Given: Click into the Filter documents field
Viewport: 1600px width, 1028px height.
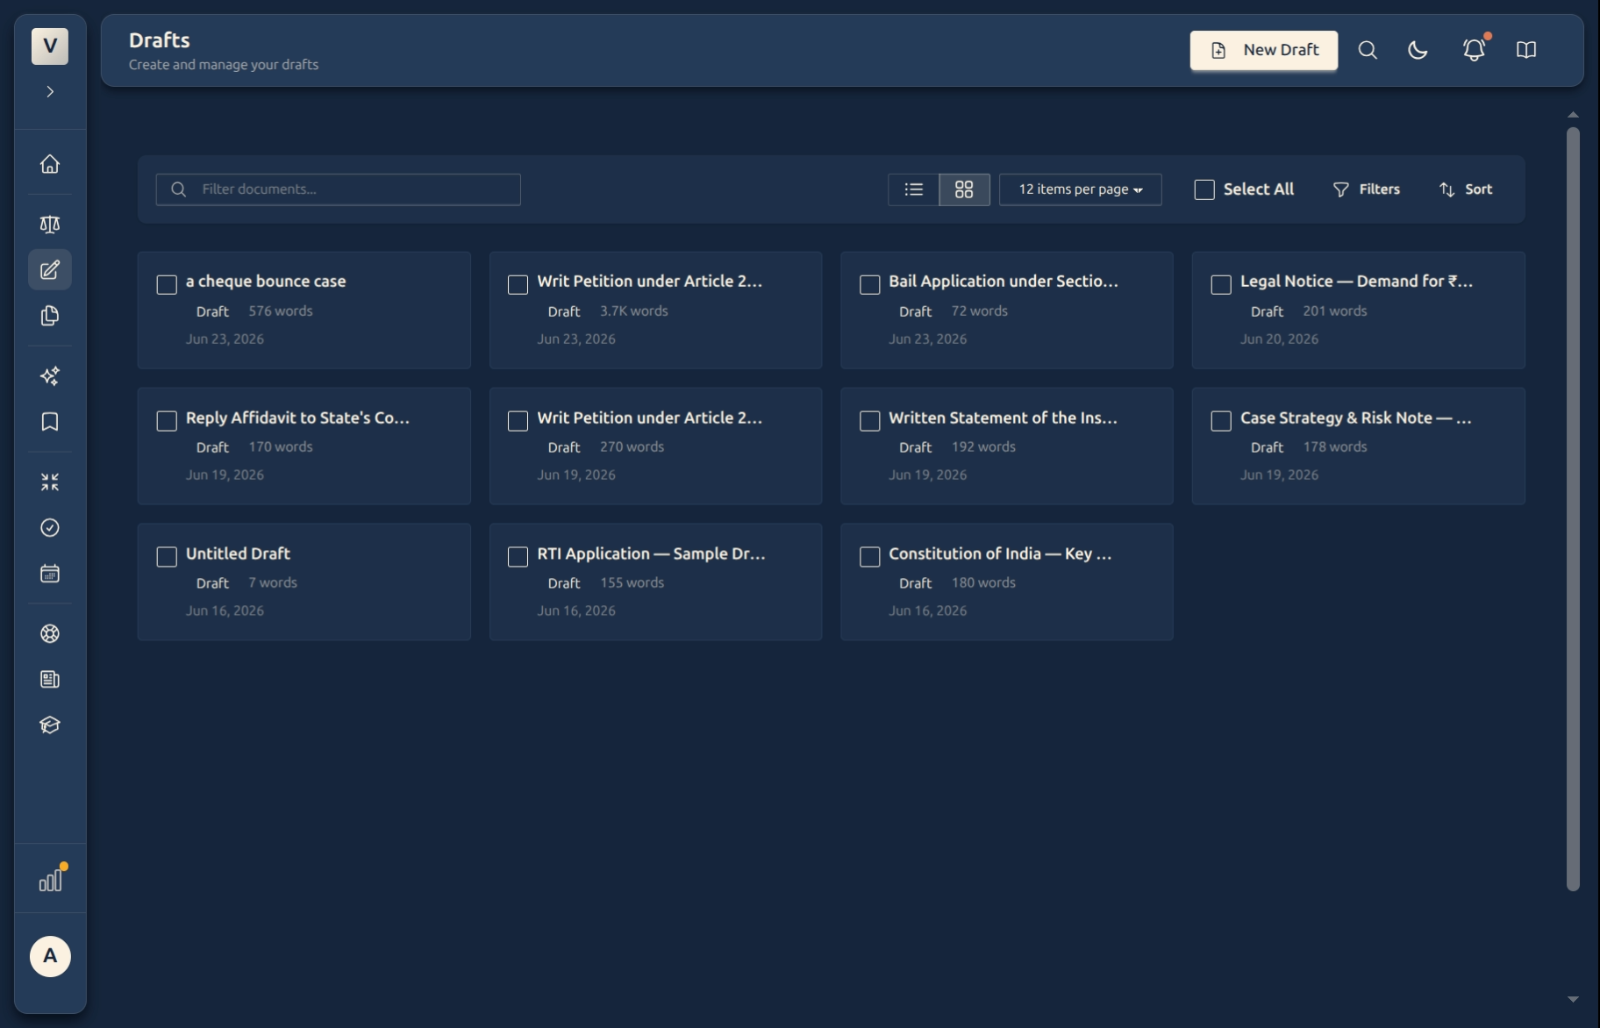Looking at the screenshot, I should (x=338, y=190).
